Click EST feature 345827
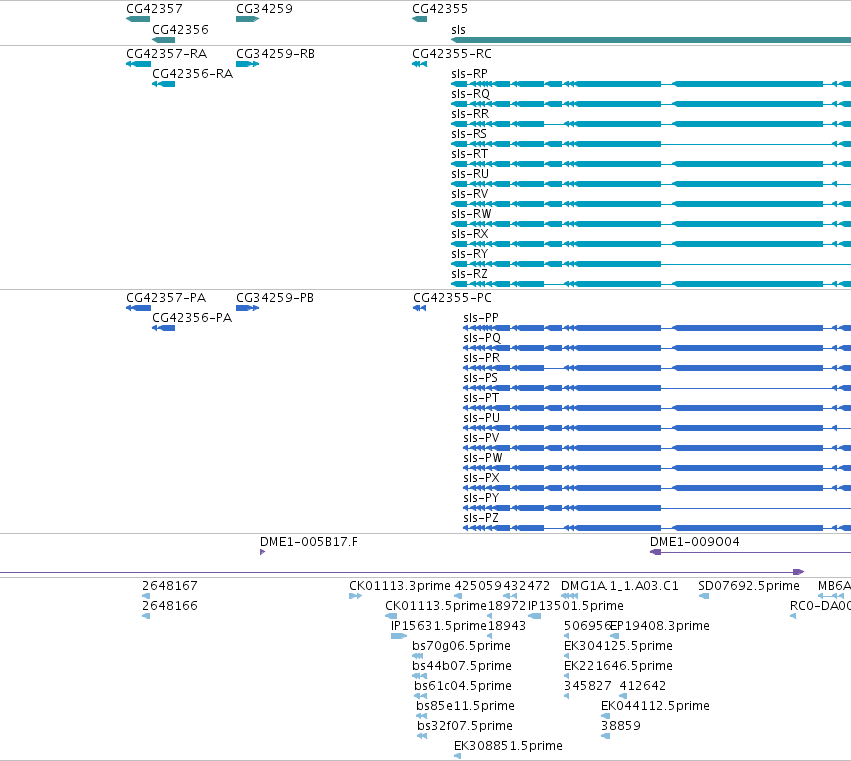851x761 pixels. coord(567,696)
